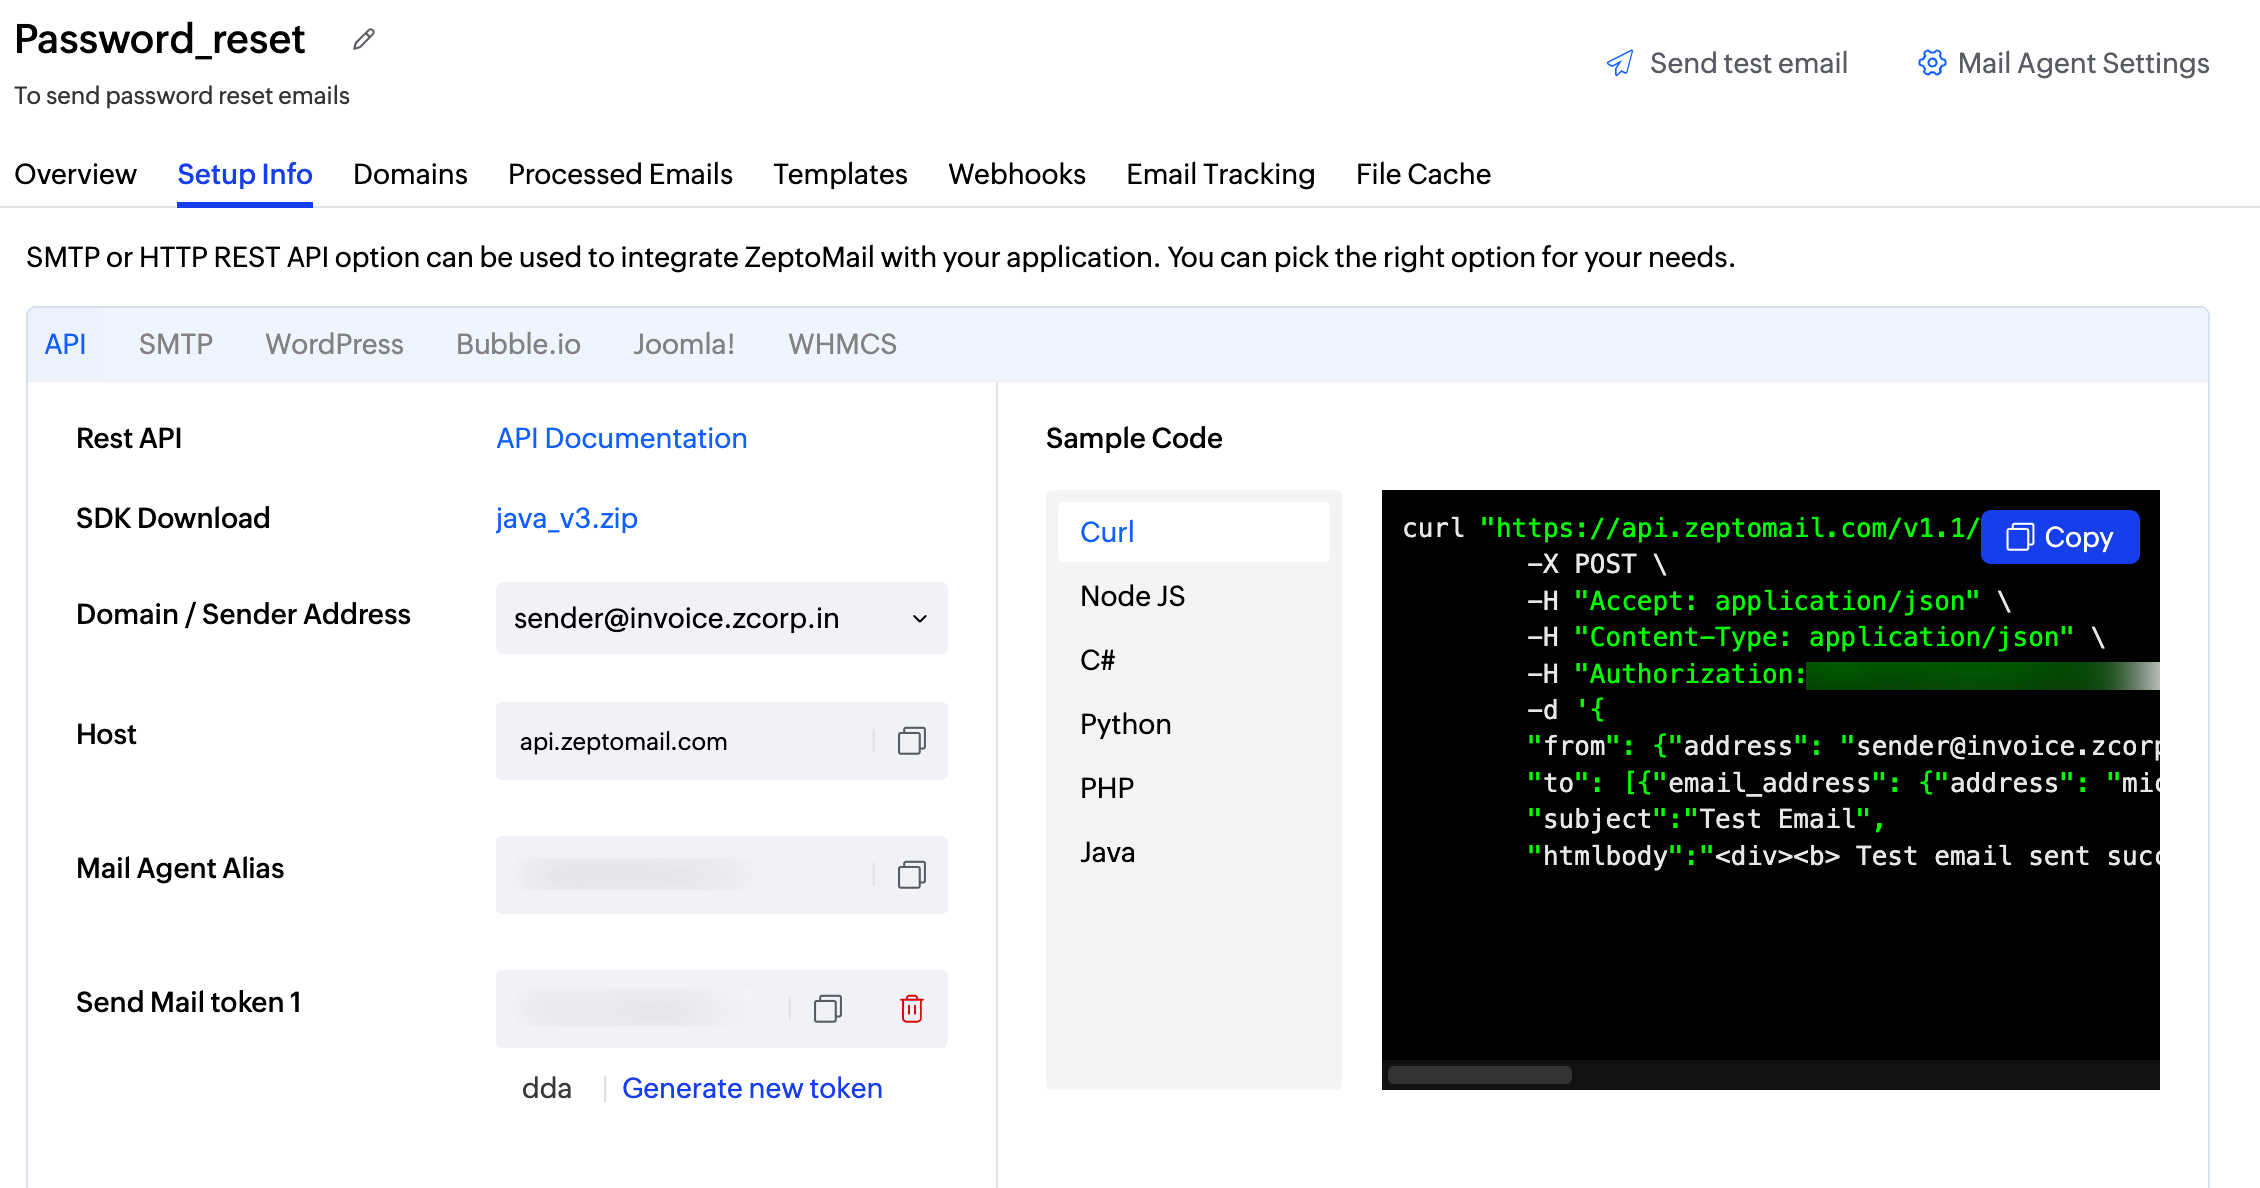Copy Send Mail token 1
Image resolution: width=2260 pixels, height=1188 pixels.
[828, 1009]
